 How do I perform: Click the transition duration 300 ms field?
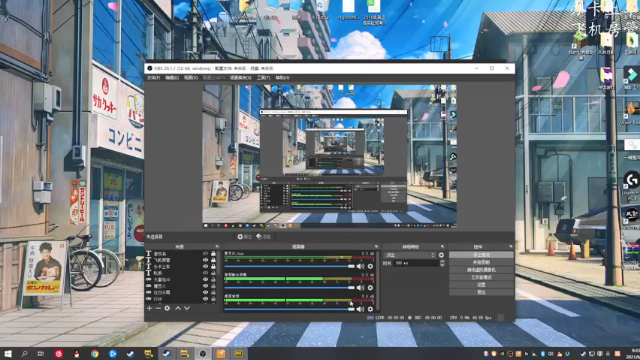pyautogui.click(x=416, y=263)
